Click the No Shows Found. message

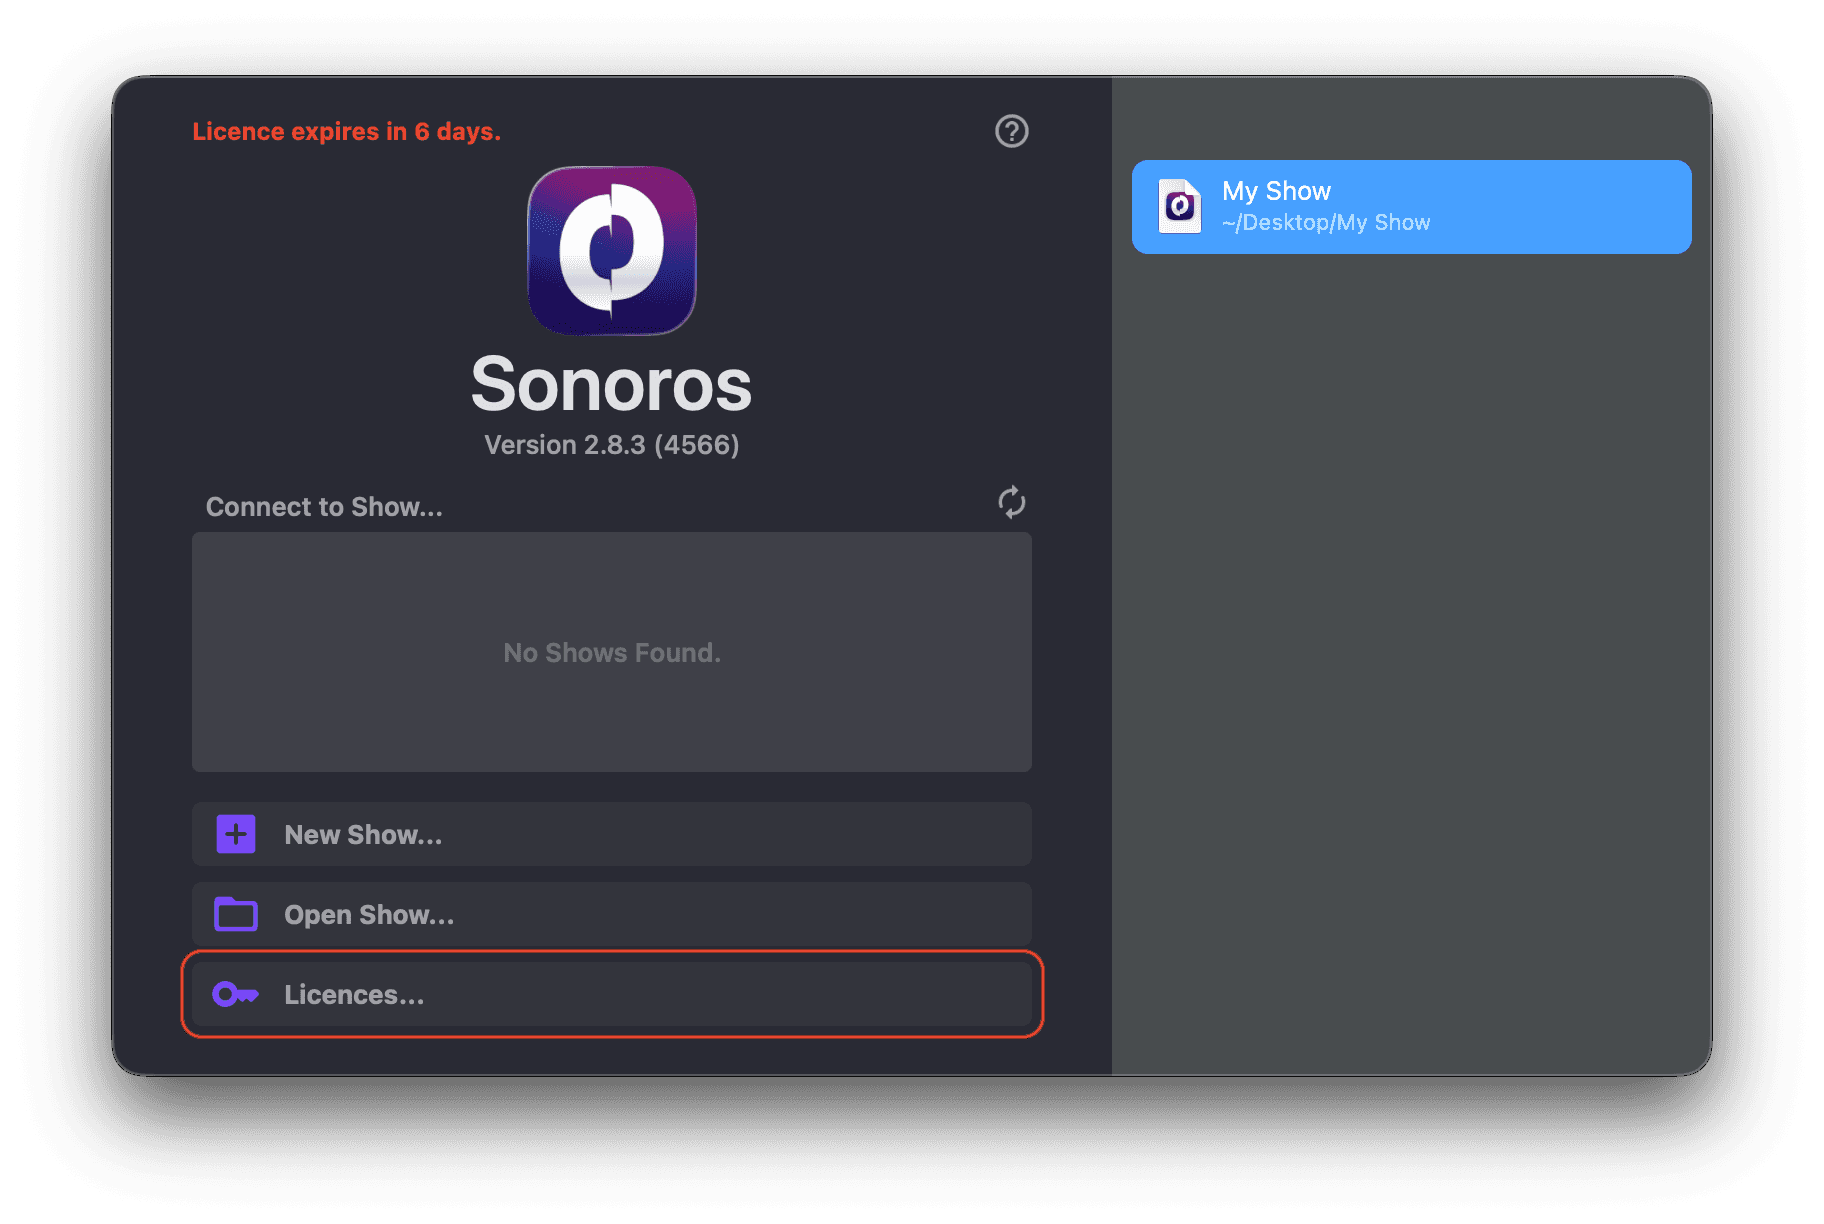[x=612, y=653]
